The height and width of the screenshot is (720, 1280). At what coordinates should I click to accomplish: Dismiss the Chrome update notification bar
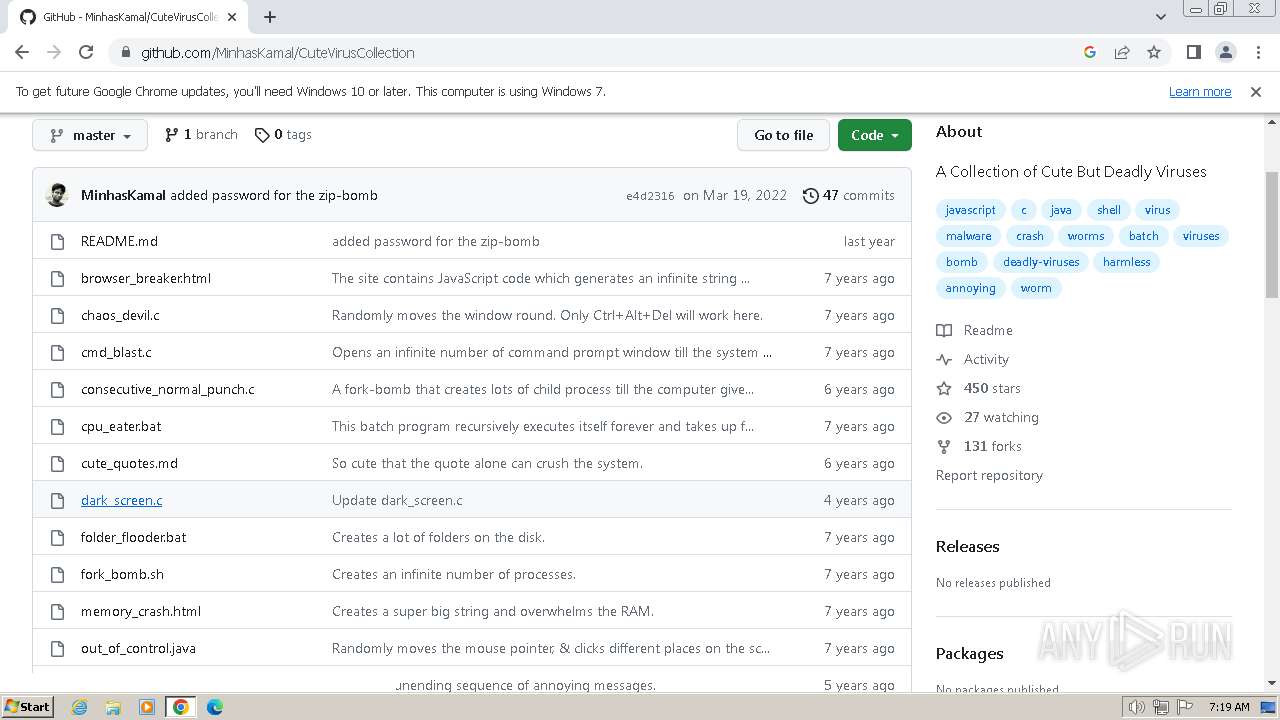(x=1256, y=91)
